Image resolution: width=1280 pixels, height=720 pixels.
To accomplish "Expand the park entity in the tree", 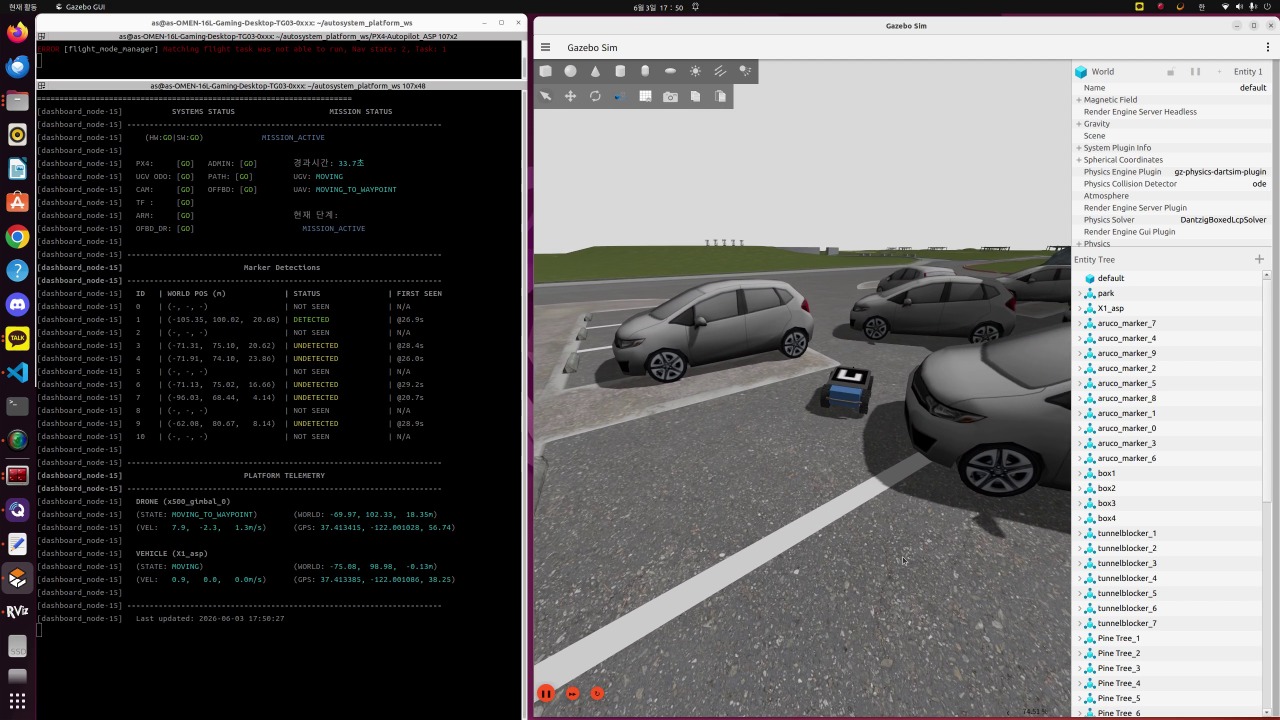I will coord(1080,293).
